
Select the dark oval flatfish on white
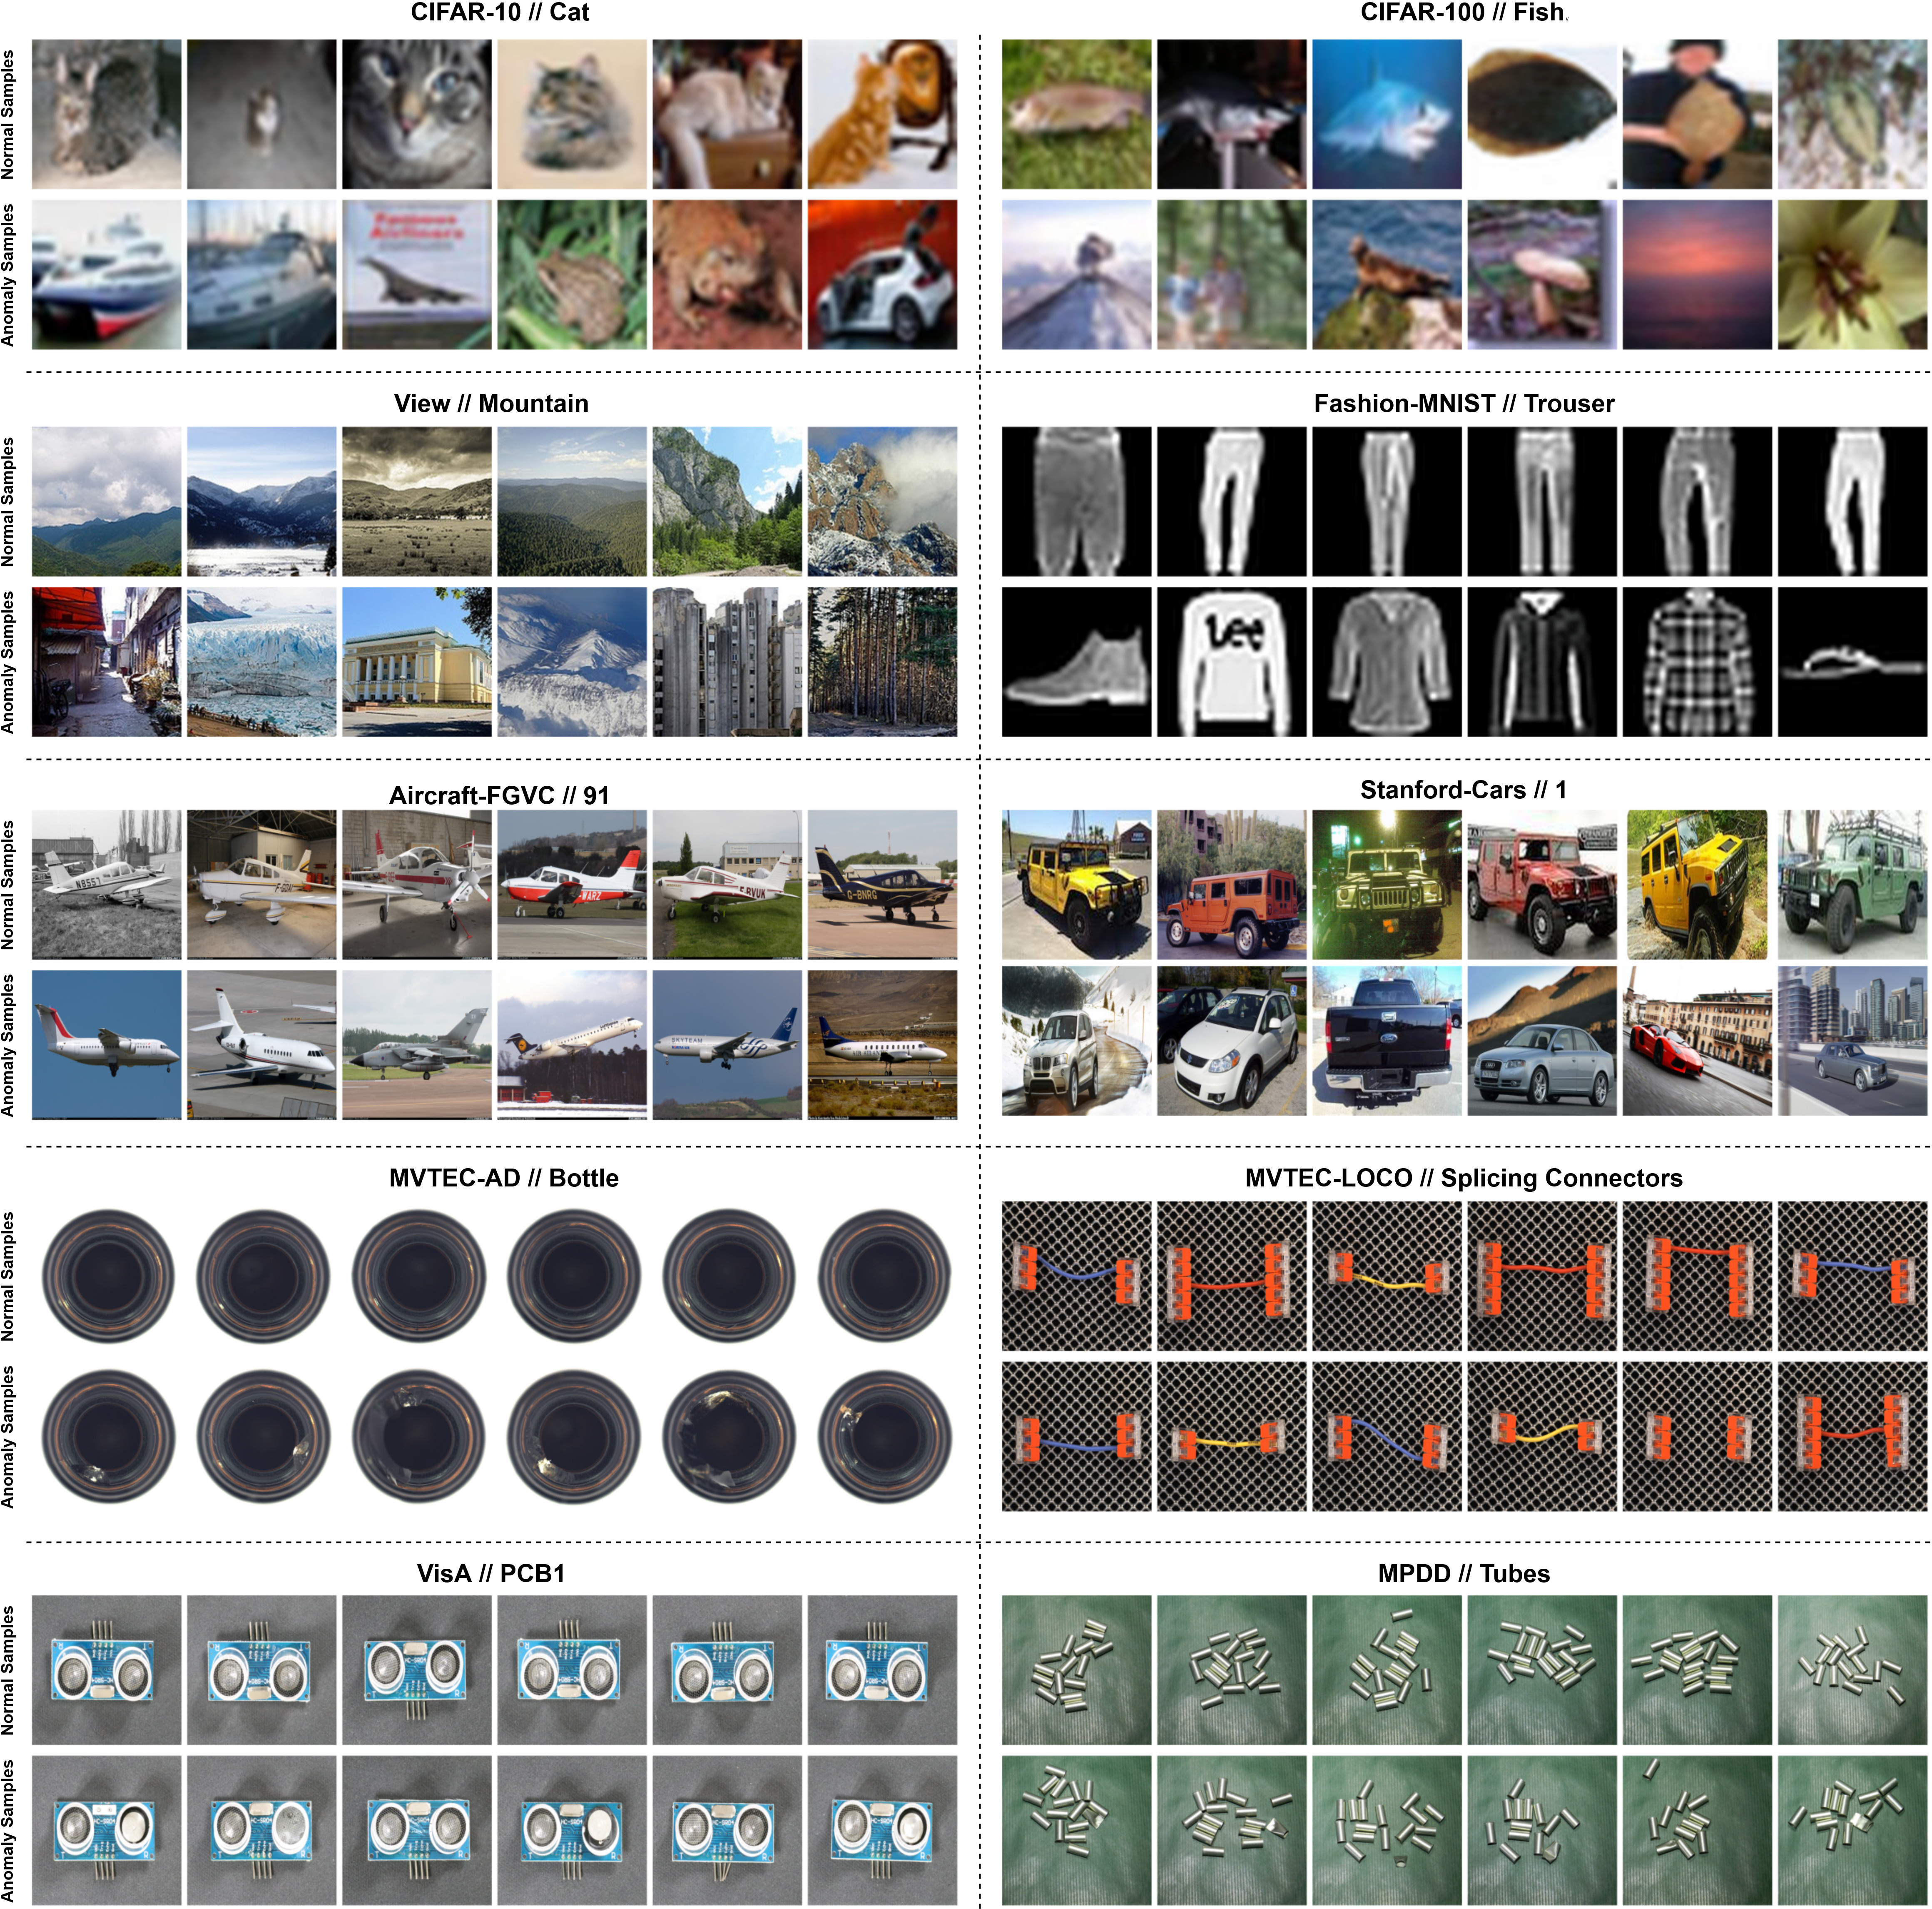click(1542, 114)
